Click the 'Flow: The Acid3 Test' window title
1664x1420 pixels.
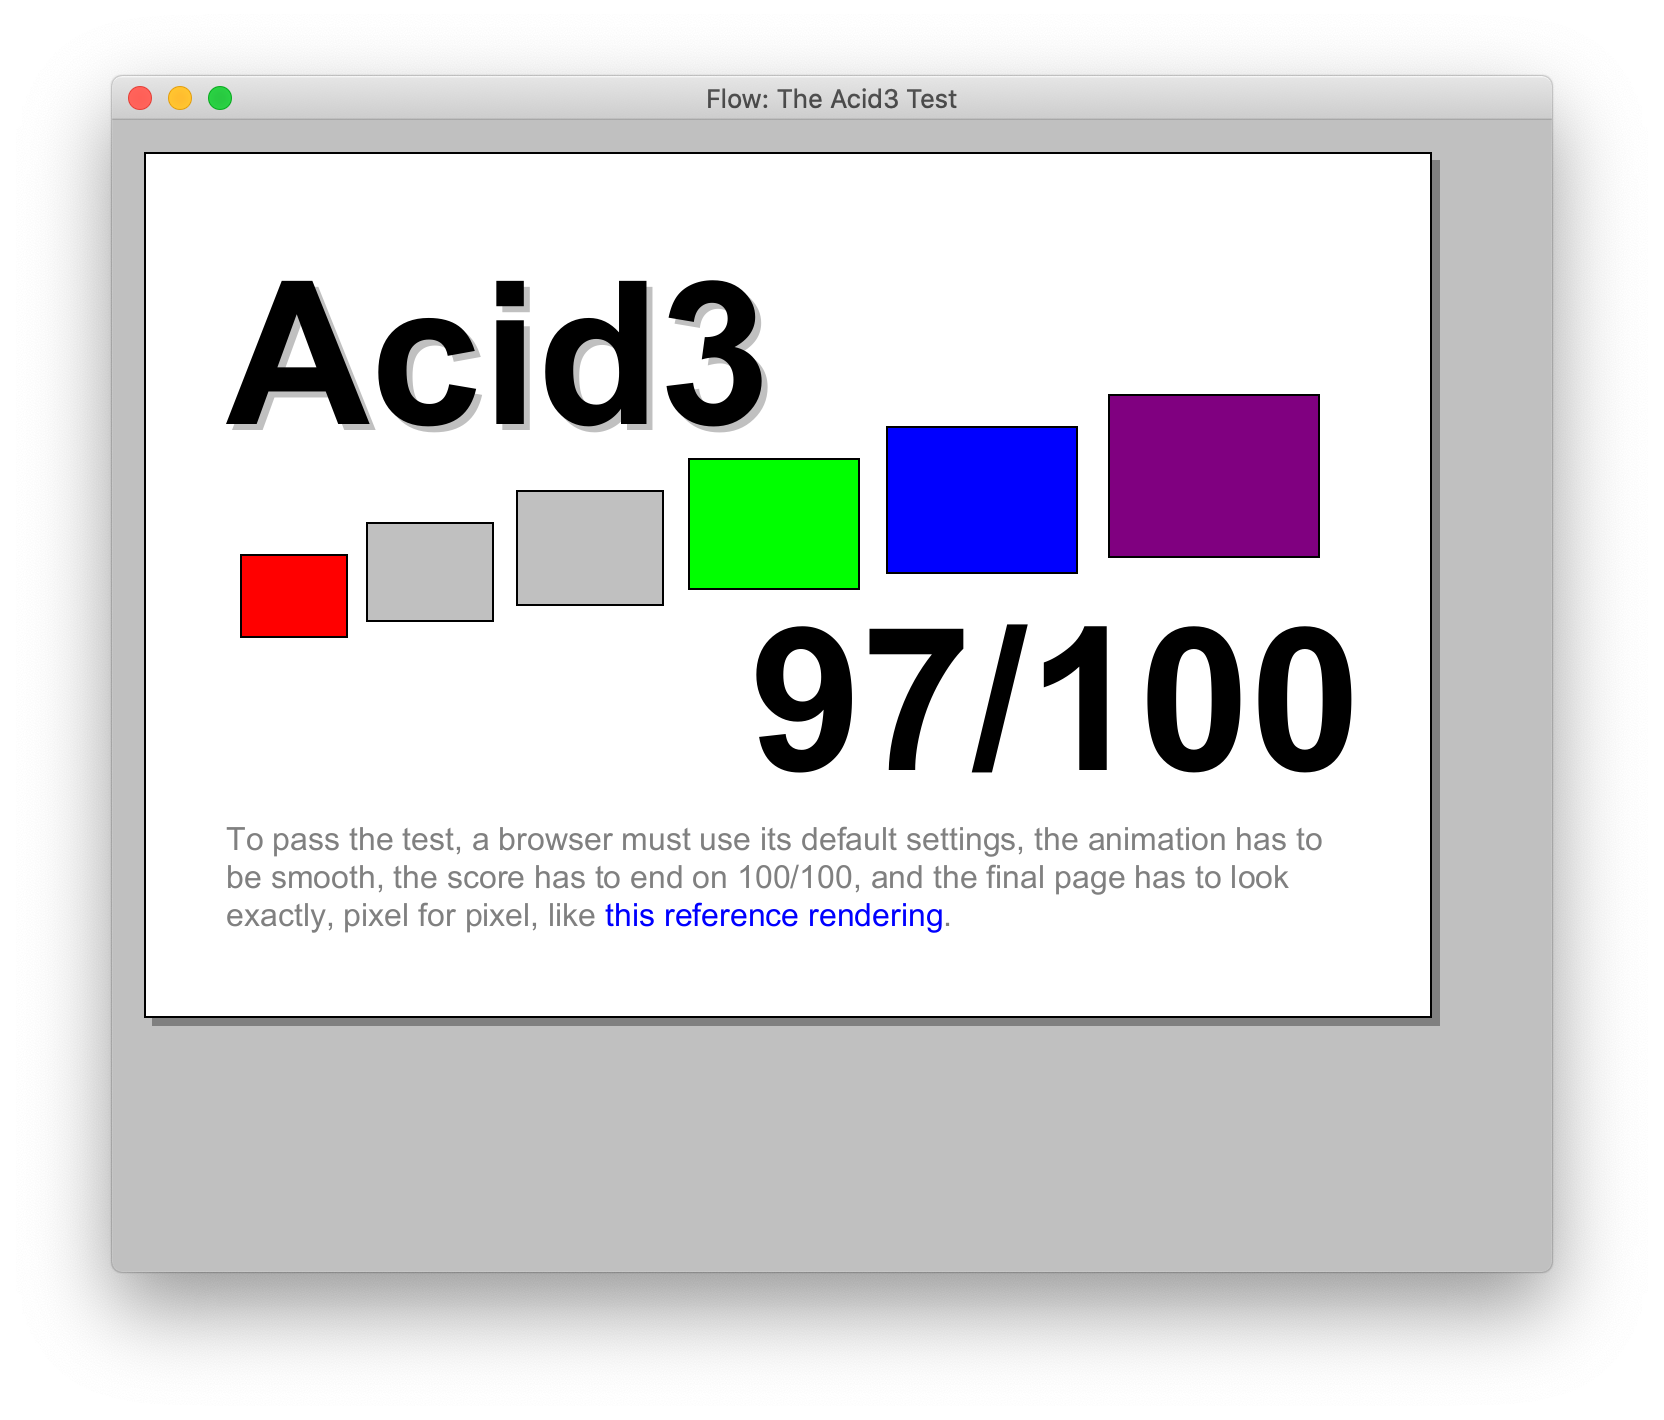[x=831, y=99]
